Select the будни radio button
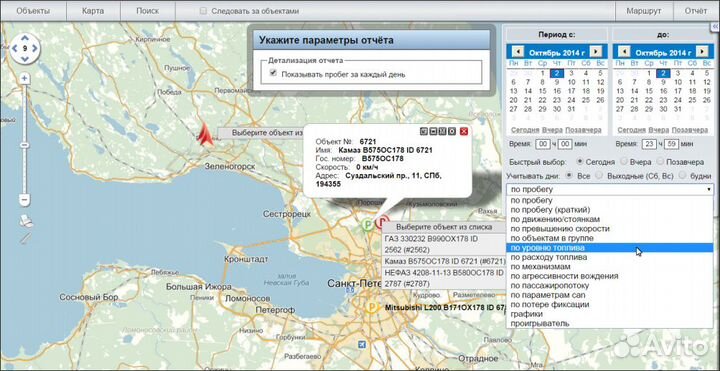720x371 pixels. [x=682, y=175]
